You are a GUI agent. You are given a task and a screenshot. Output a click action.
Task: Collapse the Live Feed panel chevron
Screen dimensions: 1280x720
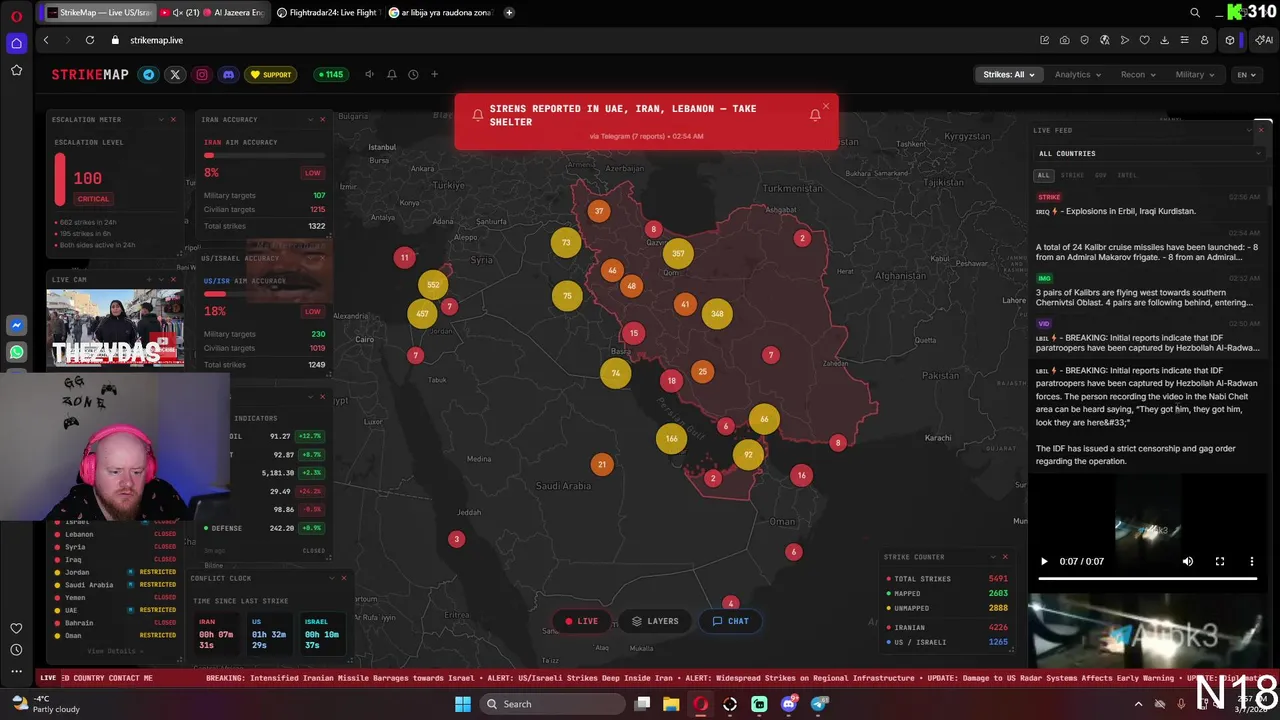tap(1248, 130)
